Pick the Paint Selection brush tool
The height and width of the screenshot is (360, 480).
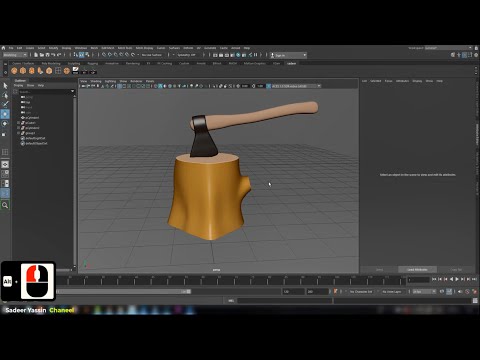pos(5,104)
